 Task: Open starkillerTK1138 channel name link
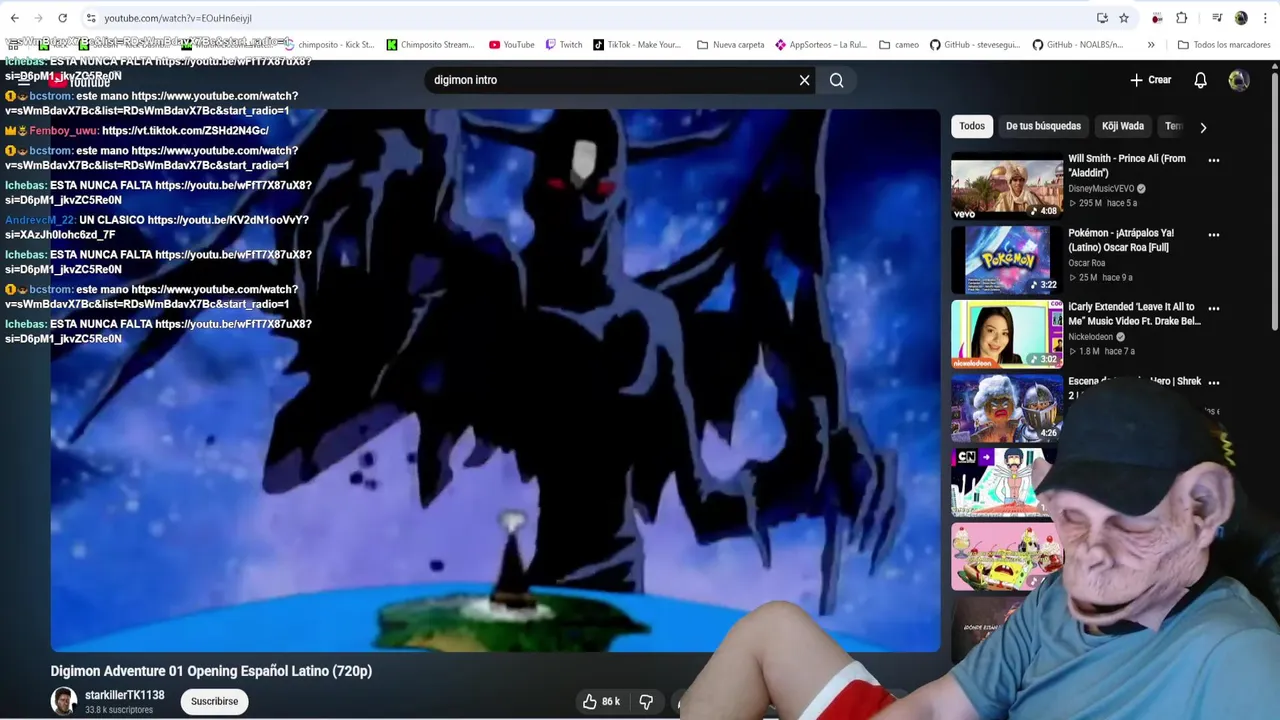tap(124, 695)
